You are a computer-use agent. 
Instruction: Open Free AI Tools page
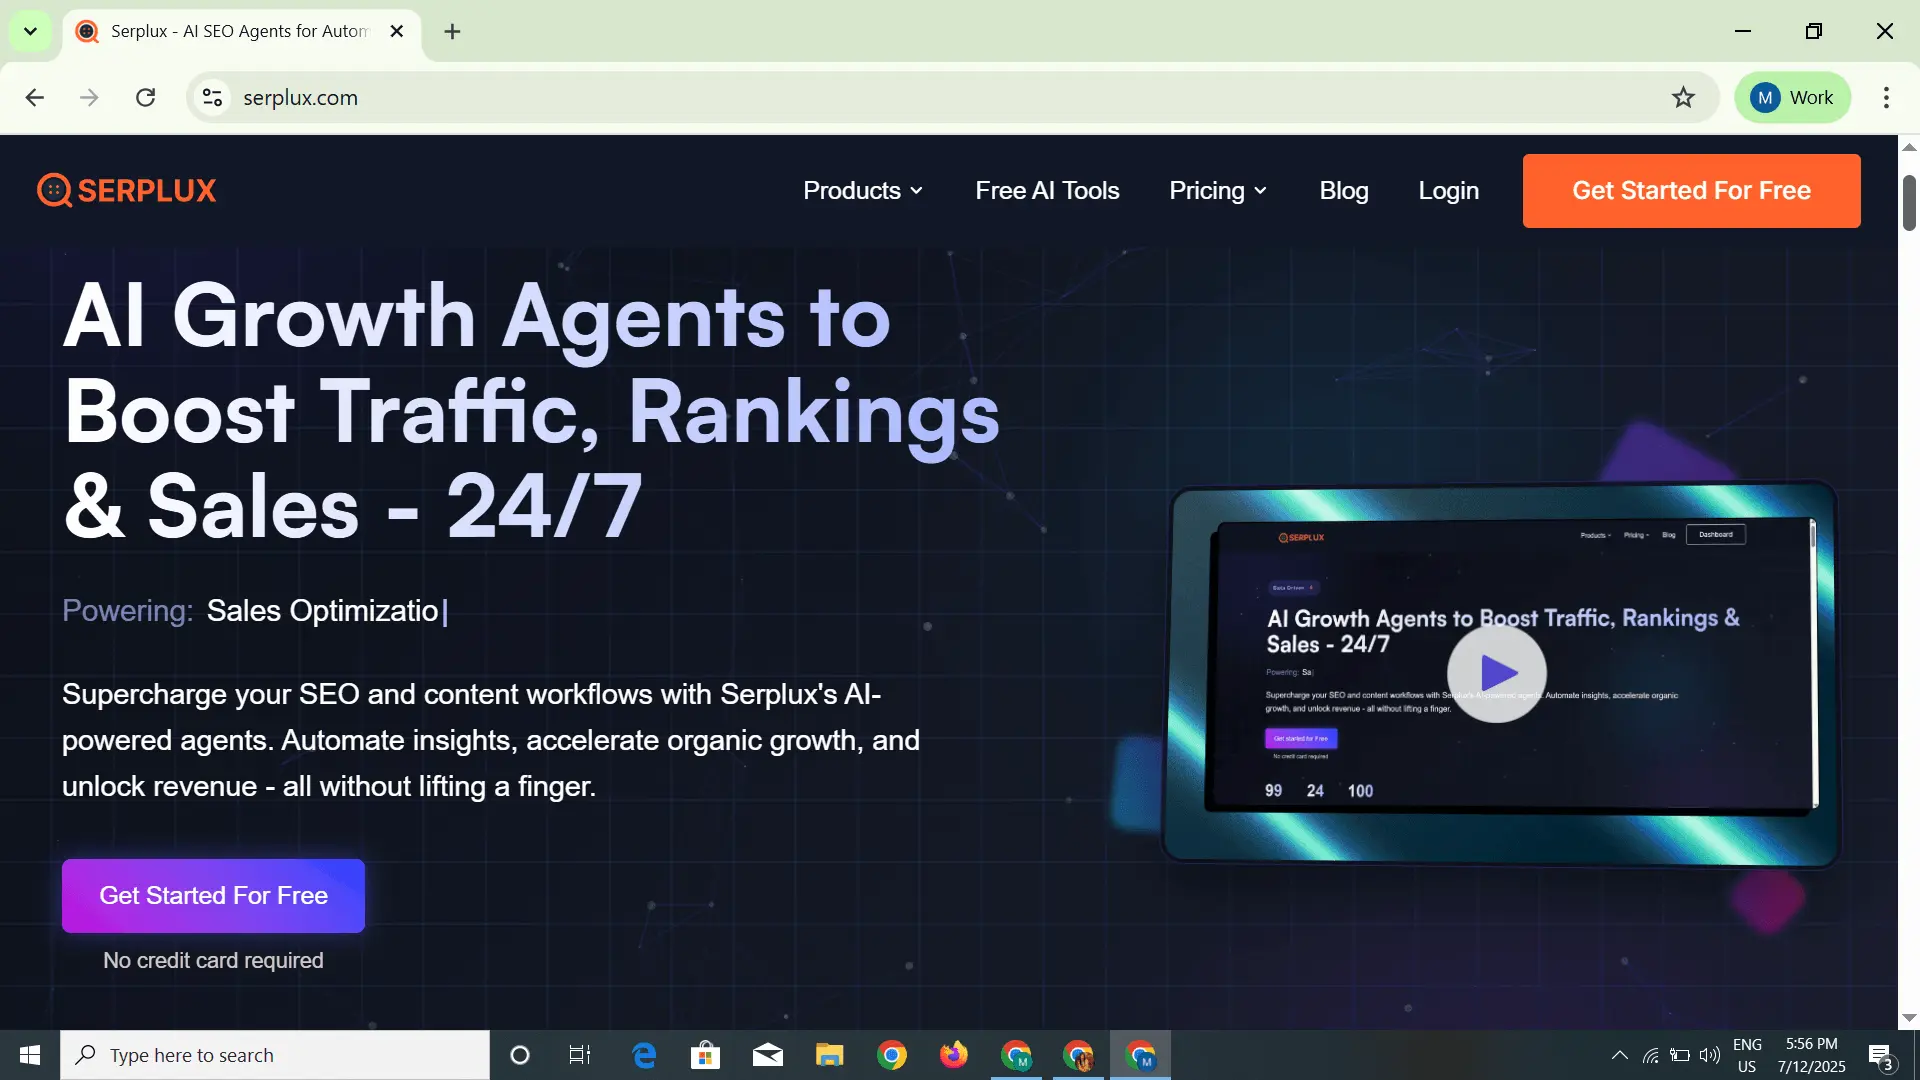1047,190
